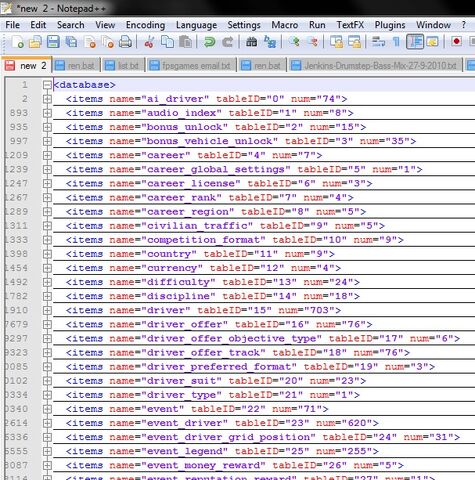Open the Plugins menu
This screenshot has height=480, width=475.
(x=390, y=25)
